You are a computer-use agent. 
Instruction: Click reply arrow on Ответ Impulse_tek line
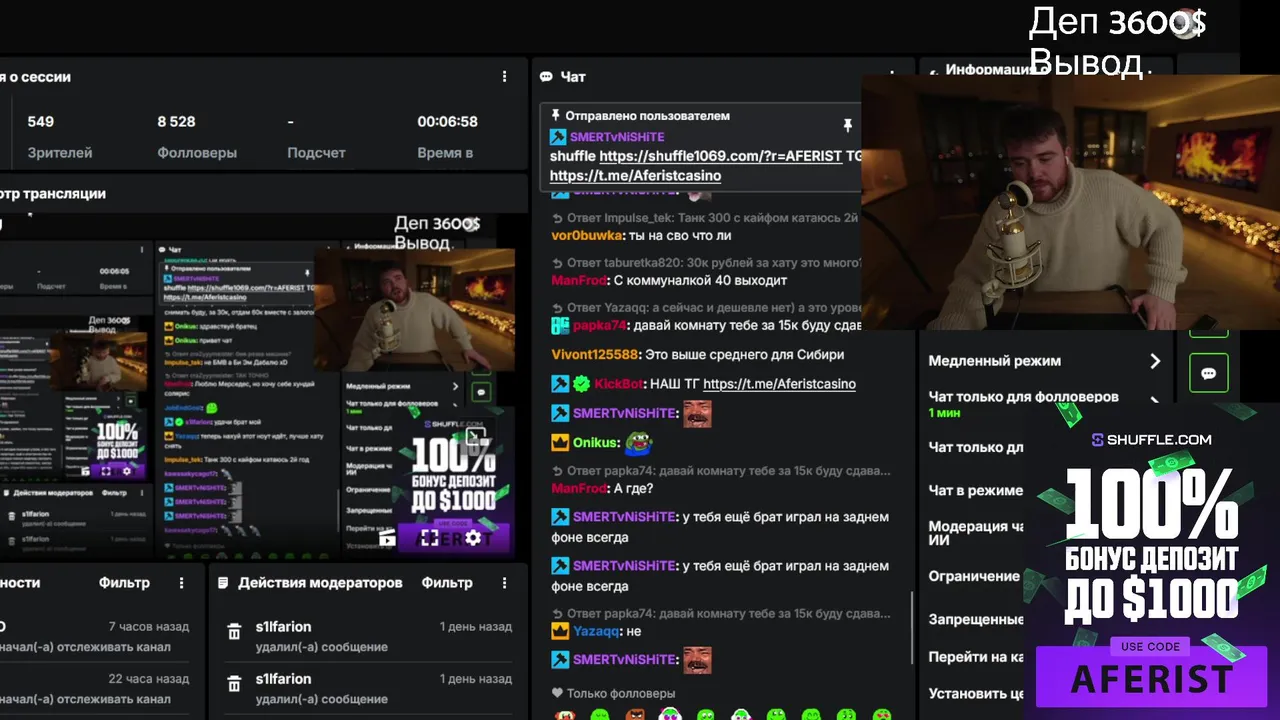557,217
